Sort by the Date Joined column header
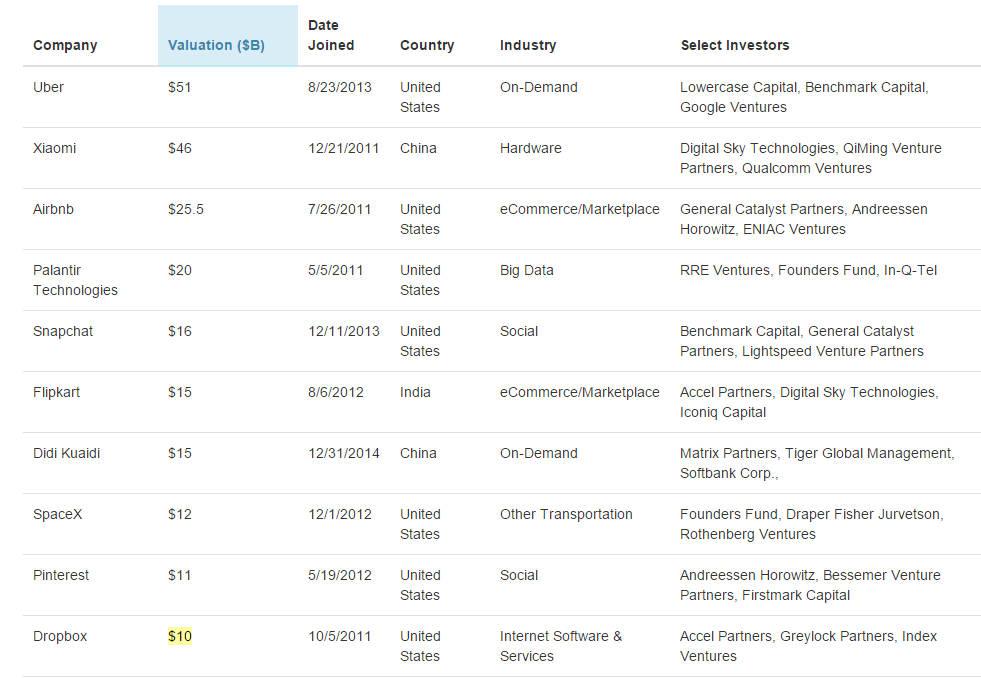The height and width of the screenshot is (678, 981). click(x=331, y=35)
